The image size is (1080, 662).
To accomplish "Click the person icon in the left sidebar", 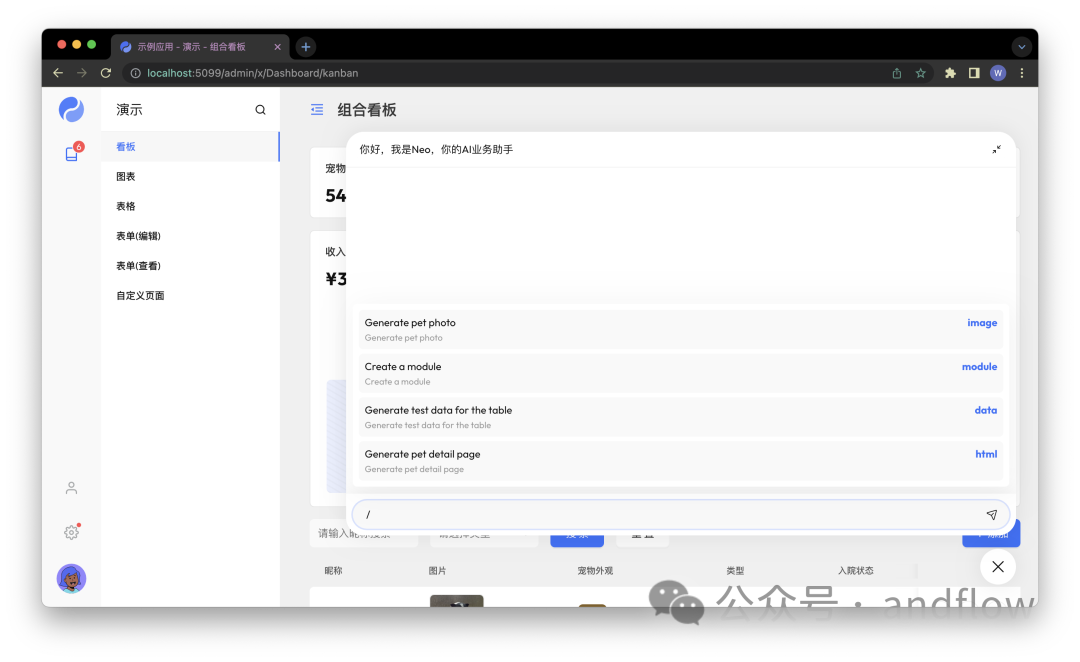I will [71, 488].
